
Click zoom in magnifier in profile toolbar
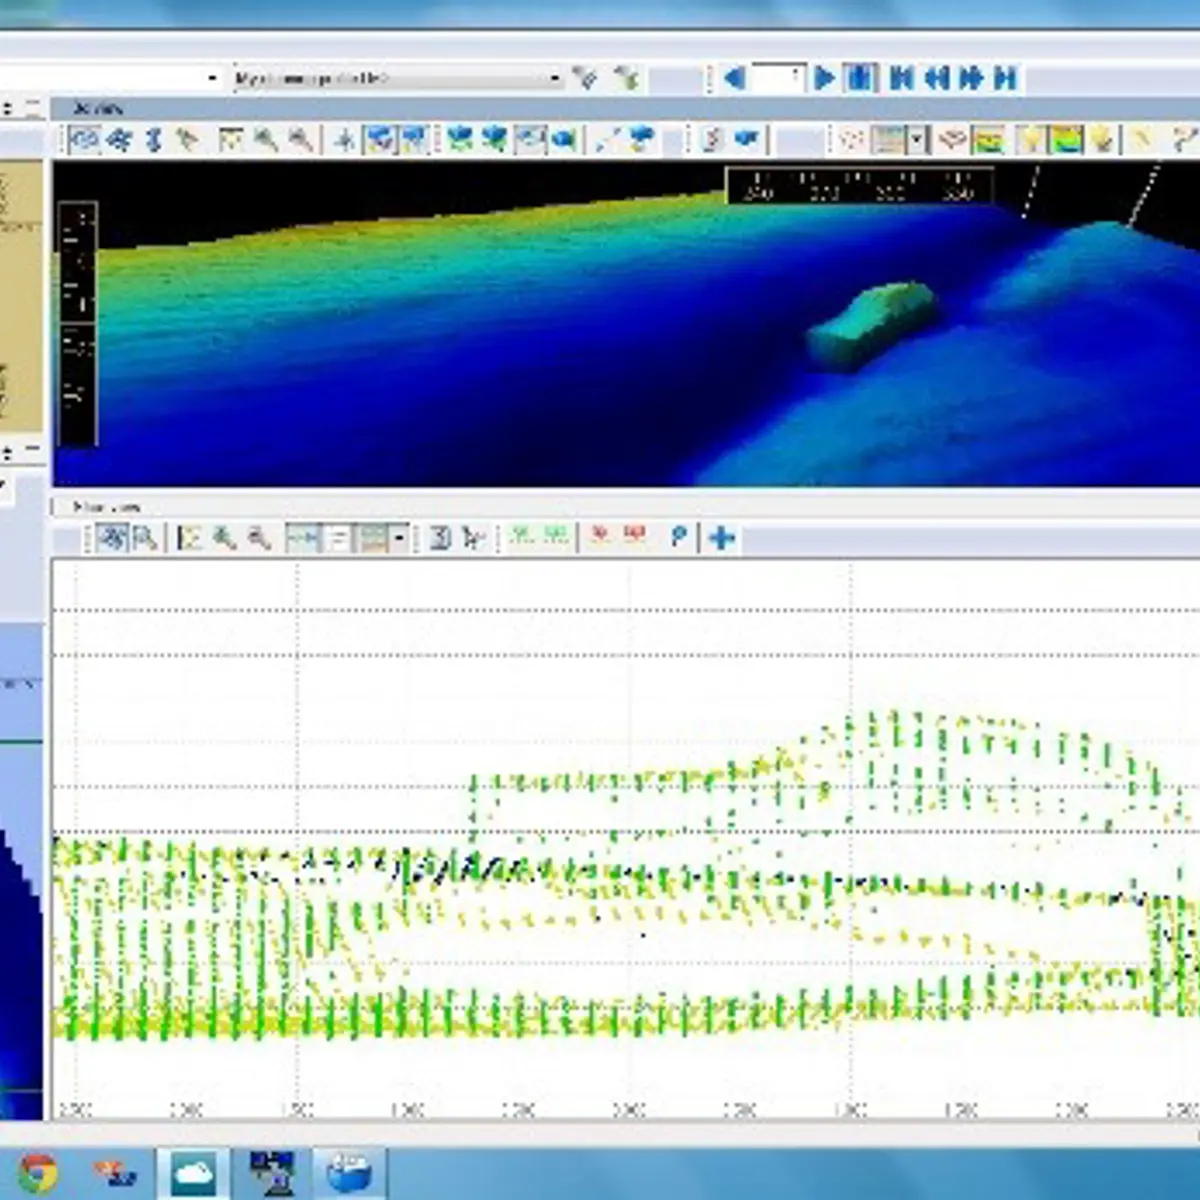point(224,538)
